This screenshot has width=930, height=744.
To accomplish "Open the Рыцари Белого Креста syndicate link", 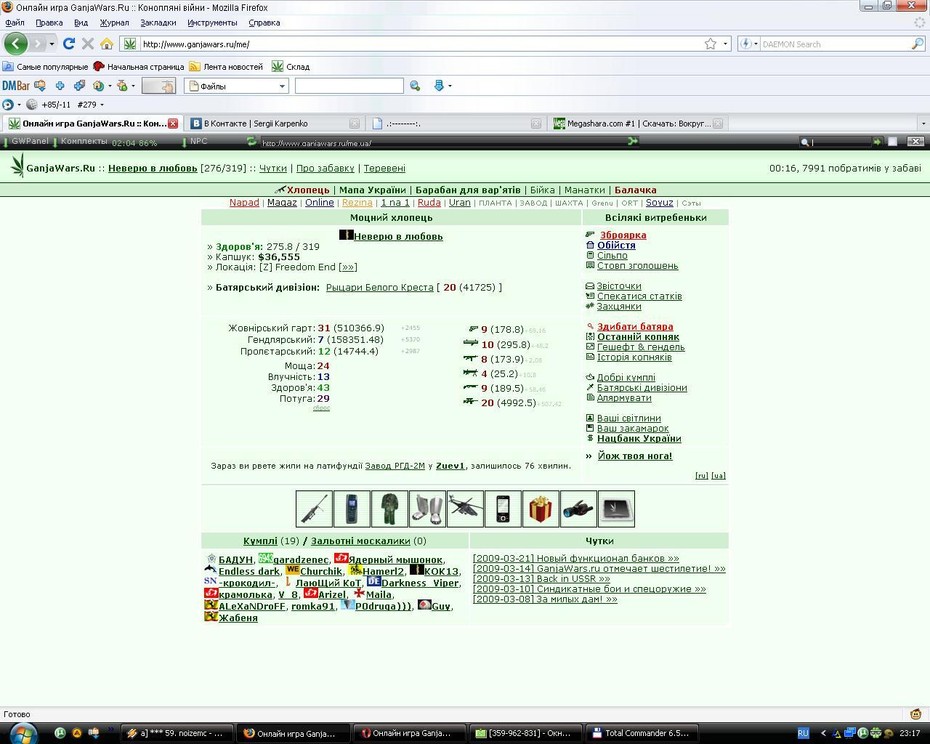I will point(380,287).
